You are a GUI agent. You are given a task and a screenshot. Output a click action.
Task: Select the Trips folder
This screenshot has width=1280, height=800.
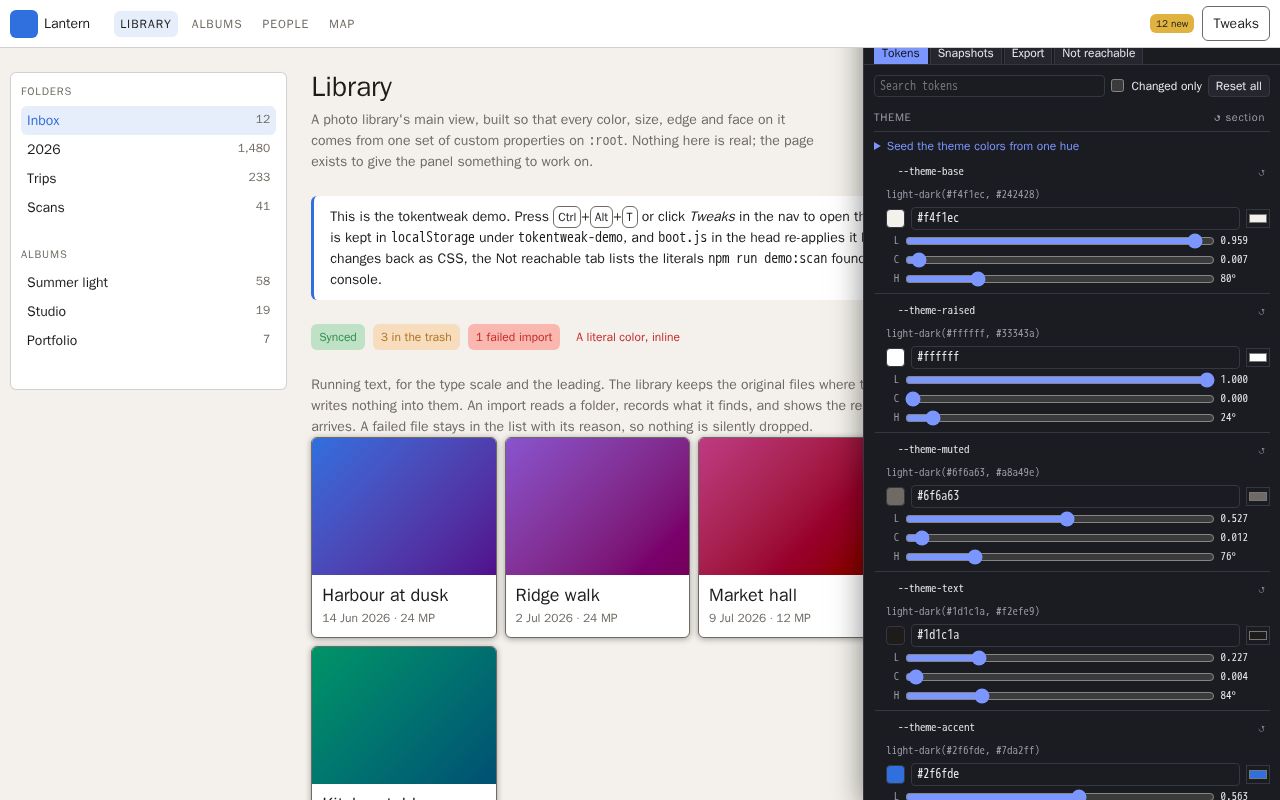(x=148, y=178)
